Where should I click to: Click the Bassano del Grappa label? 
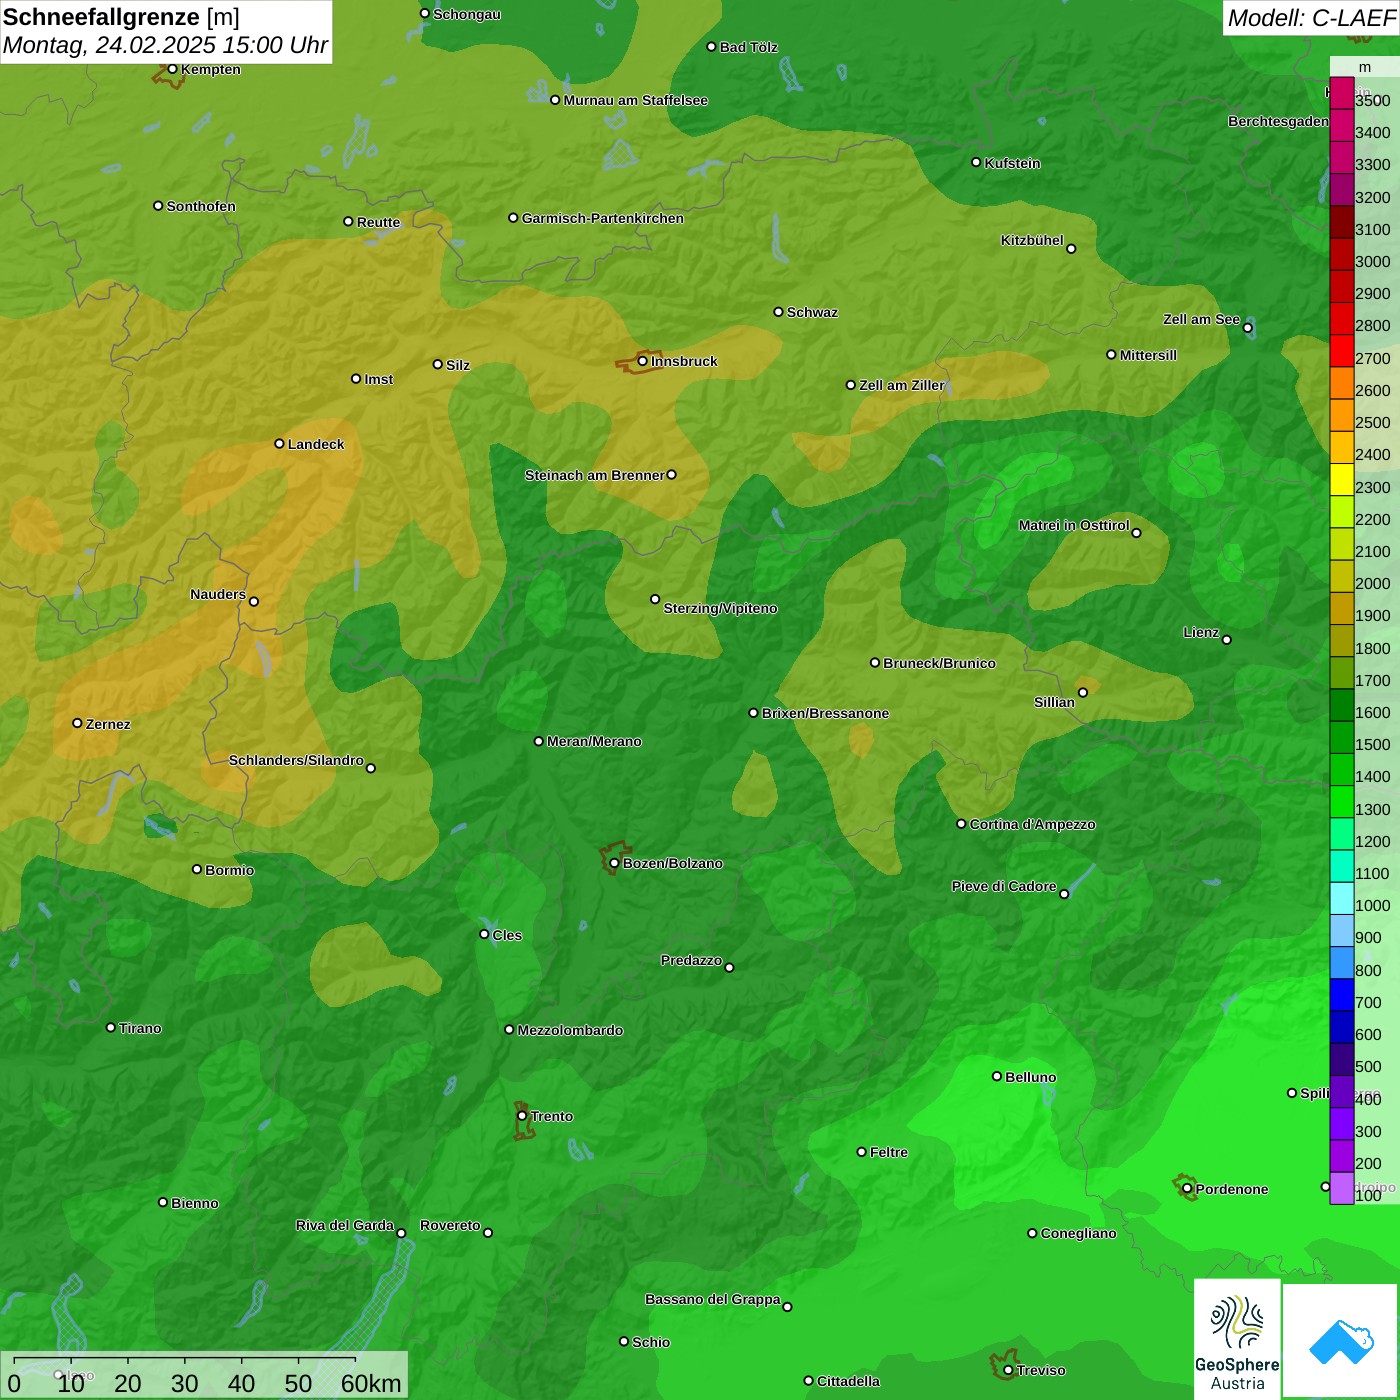pyautogui.click(x=713, y=1299)
